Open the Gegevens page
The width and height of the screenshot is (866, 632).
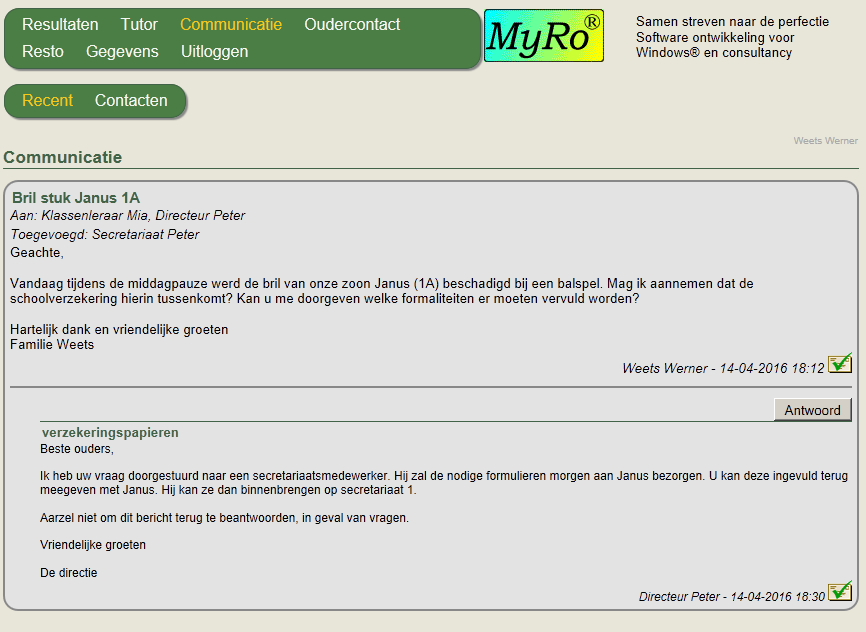[x=122, y=51]
